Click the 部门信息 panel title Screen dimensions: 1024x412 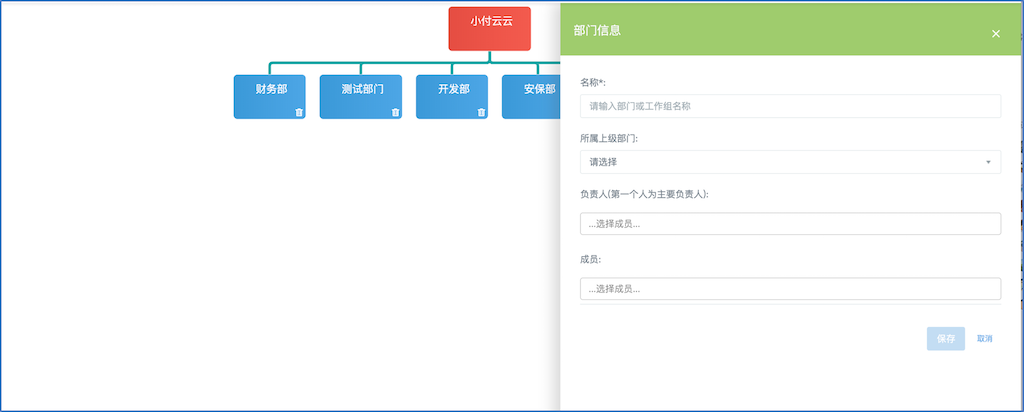[x=597, y=30]
